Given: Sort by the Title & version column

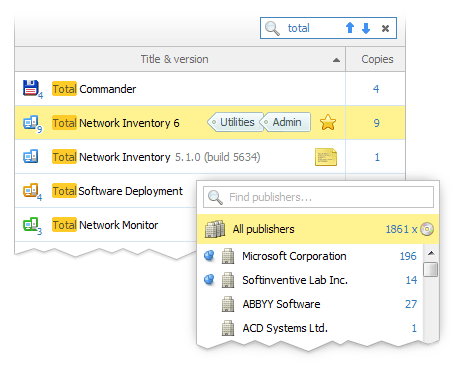Looking at the screenshot, I should tap(180, 59).
